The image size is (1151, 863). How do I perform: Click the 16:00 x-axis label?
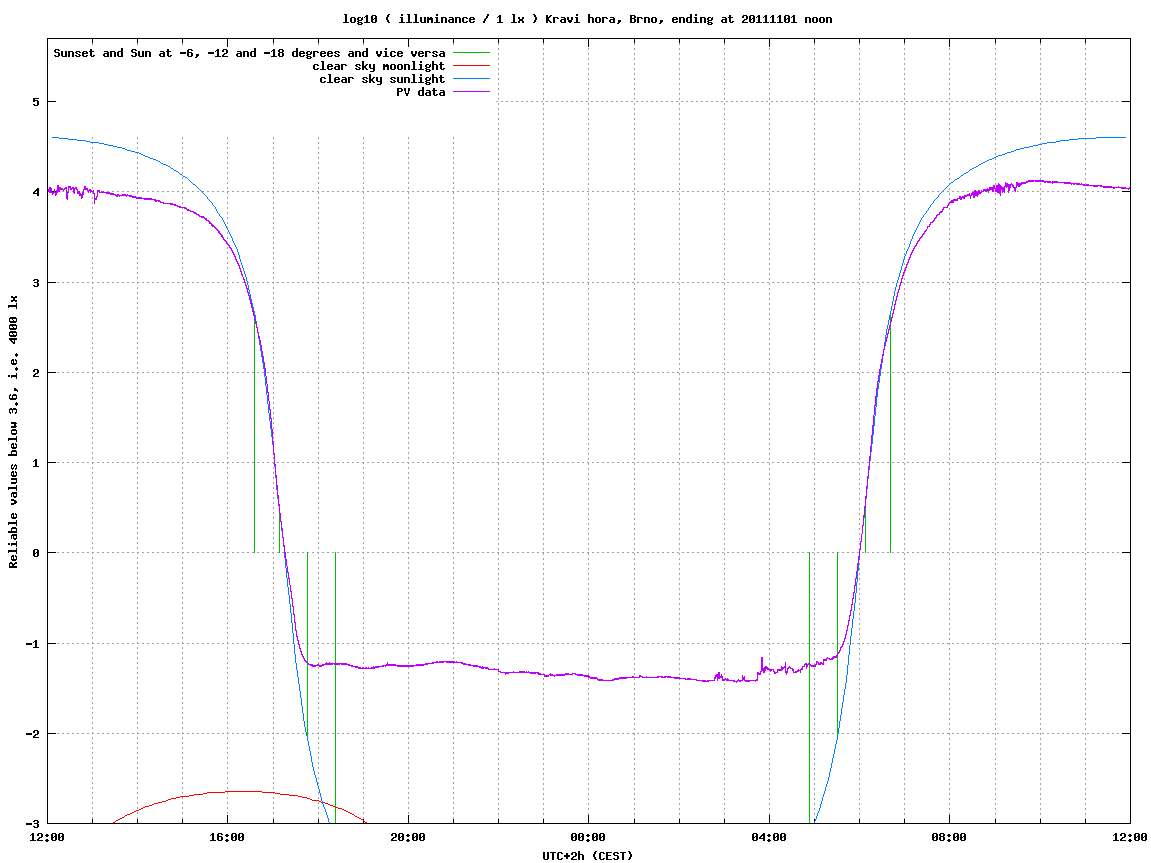click(x=228, y=837)
